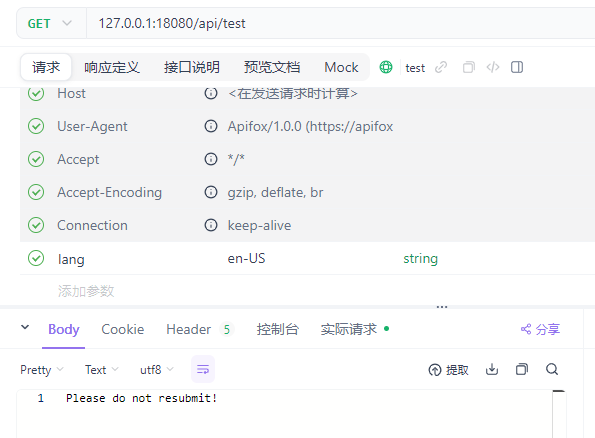This screenshot has height=438, width=595.
Task: Click the info icon beside User-Agent
Action: pos(211,126)
